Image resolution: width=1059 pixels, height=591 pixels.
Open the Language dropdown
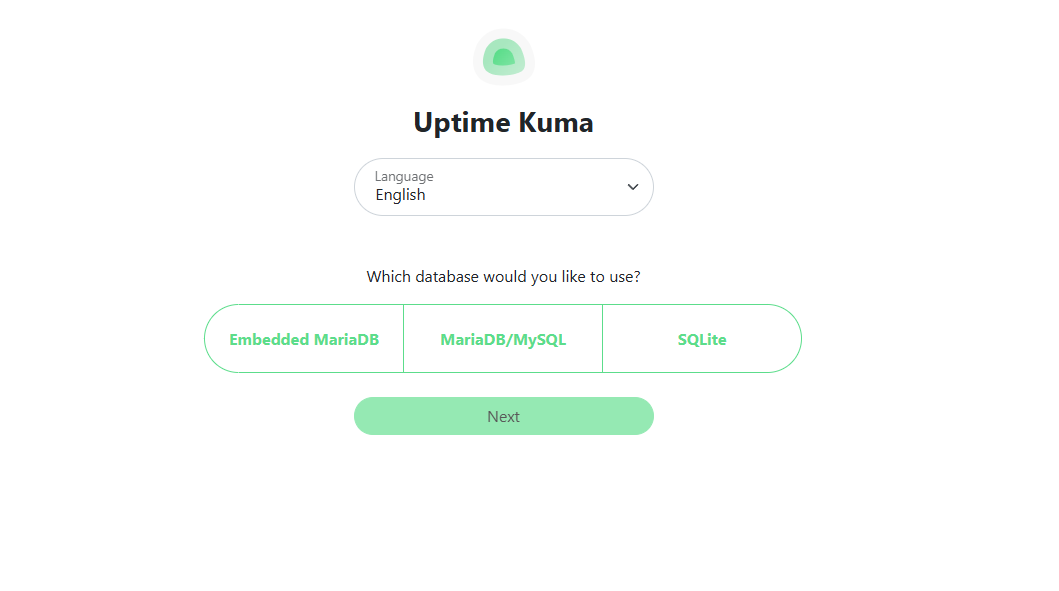(x=503, y=187)
